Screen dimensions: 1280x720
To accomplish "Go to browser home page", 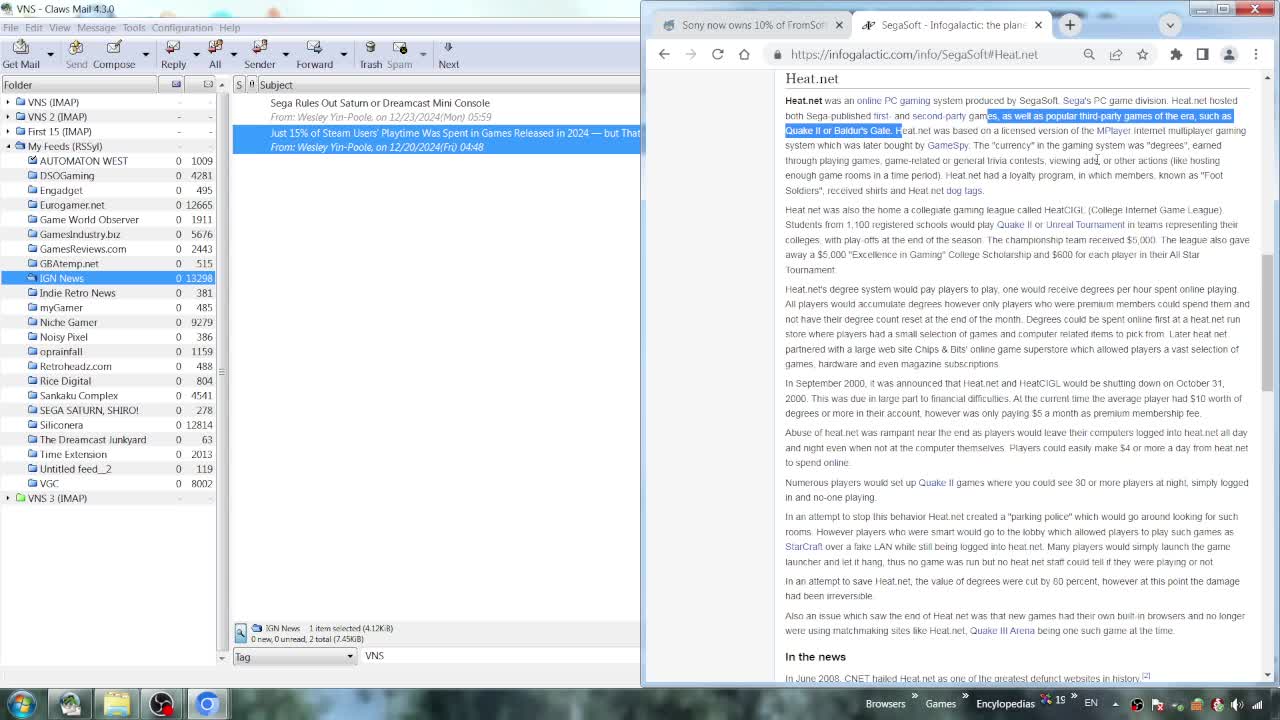I will coord(744,54).
